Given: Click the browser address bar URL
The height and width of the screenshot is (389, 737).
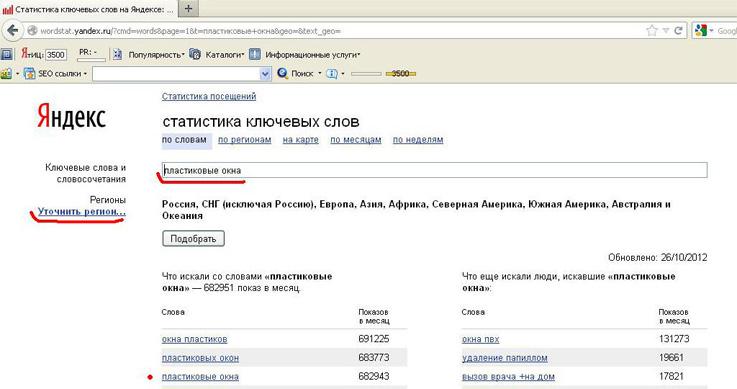Looking at the screenshot, I should coord(190,31).
